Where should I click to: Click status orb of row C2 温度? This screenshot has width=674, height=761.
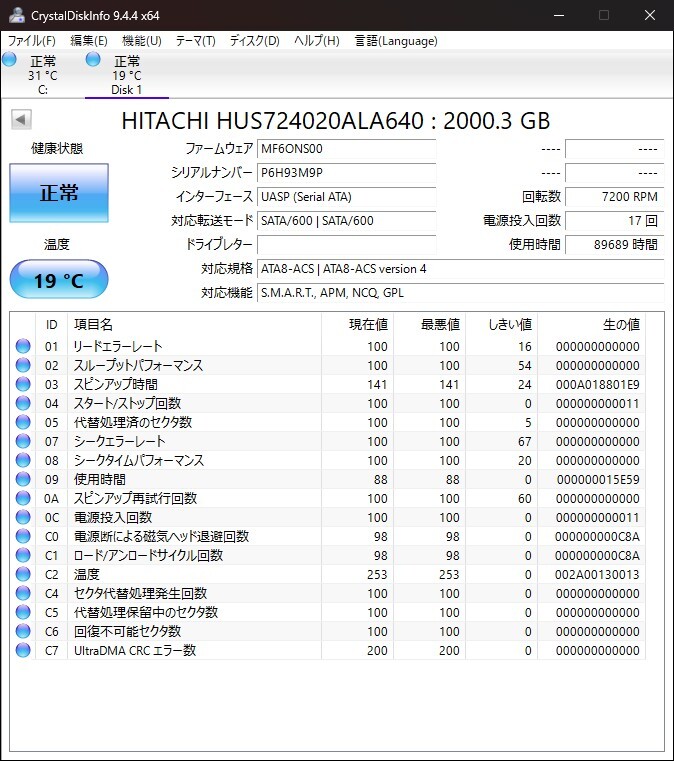coord(23,574)
